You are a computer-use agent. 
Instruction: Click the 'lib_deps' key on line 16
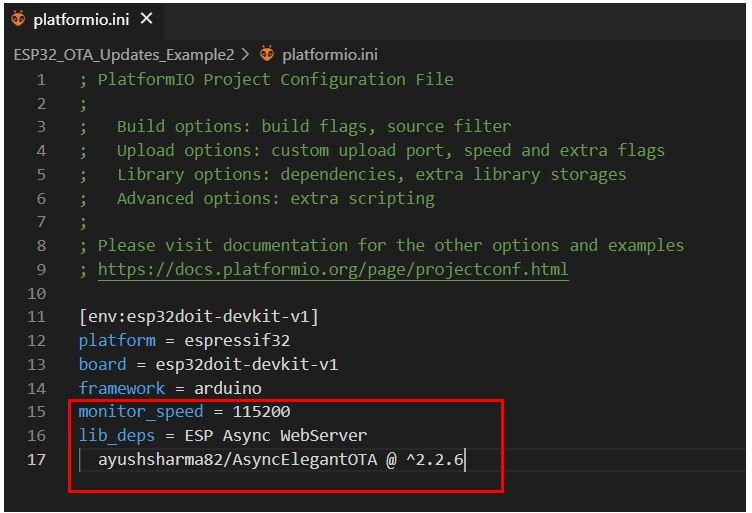pyautogui.click(x=117, y=435)
